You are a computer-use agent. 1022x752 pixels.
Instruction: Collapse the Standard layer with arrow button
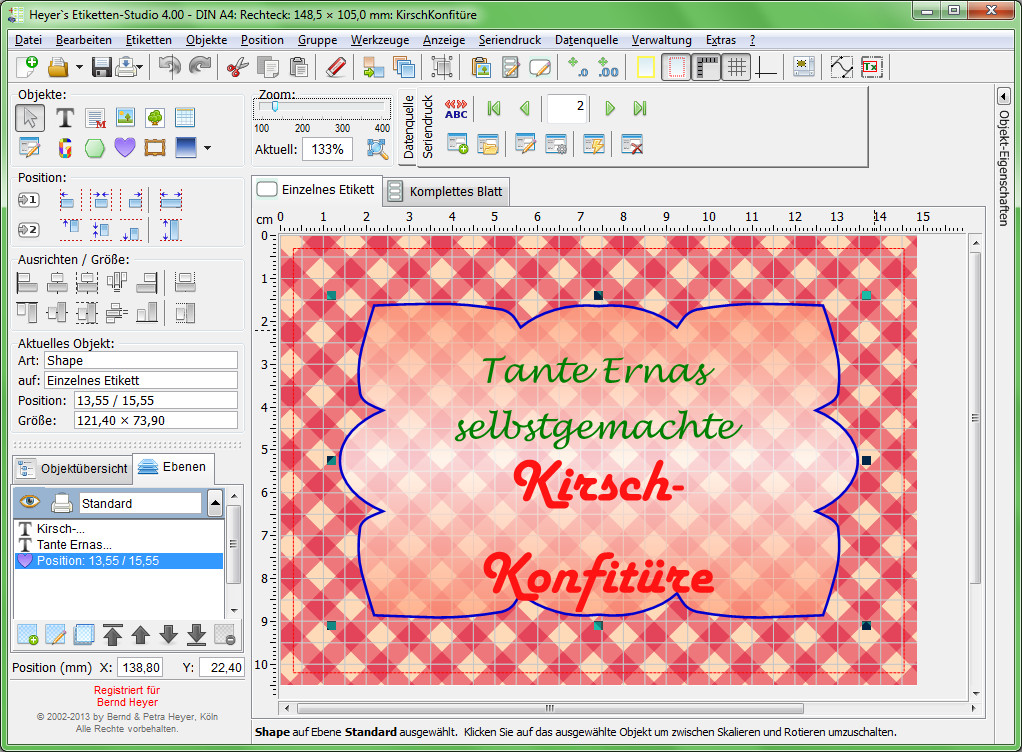point(215,503)
